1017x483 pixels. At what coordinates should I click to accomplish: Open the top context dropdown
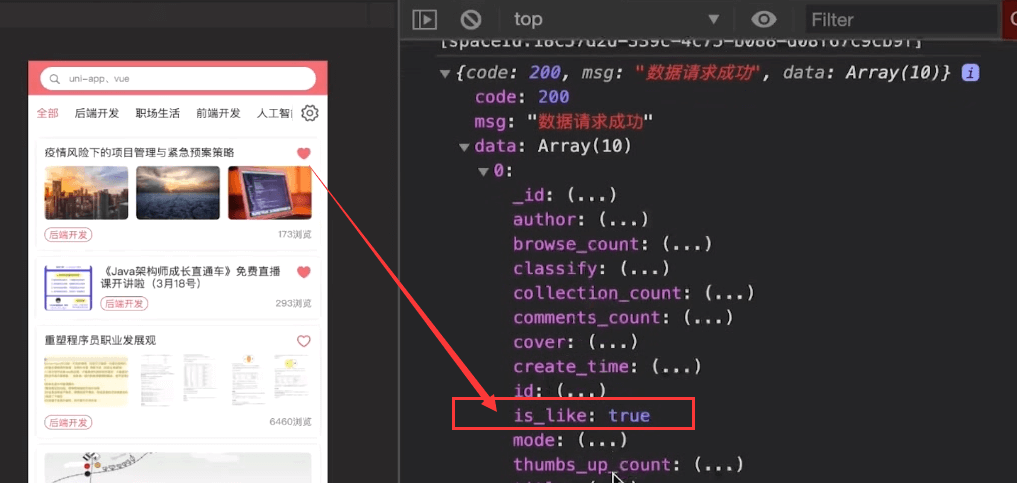pos(616,19)
